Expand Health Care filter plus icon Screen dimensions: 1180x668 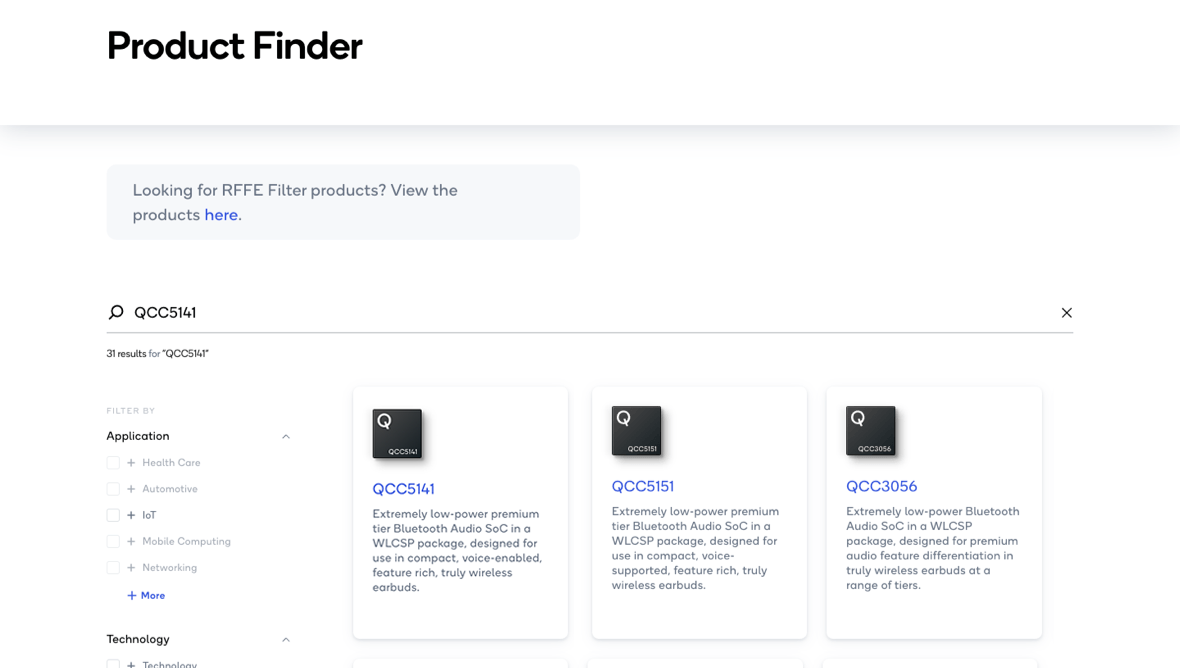coord(131,463)
